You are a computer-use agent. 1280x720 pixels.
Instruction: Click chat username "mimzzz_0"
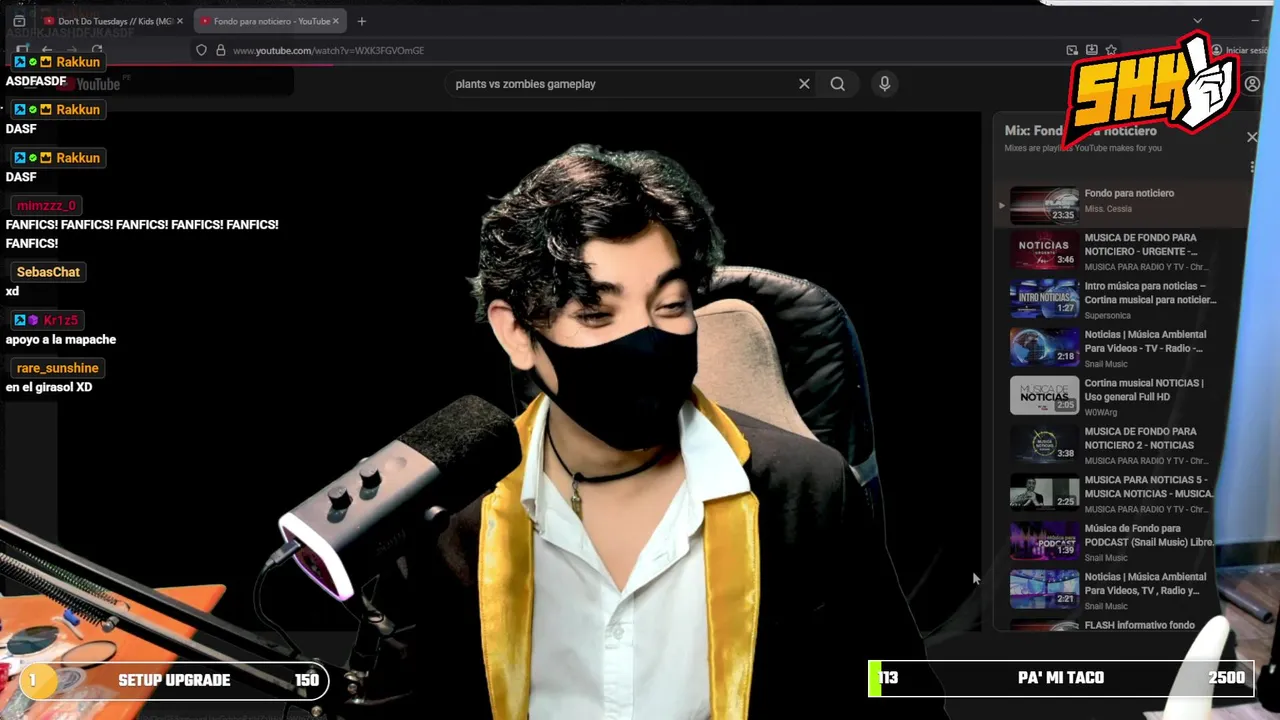pos(46,205)
